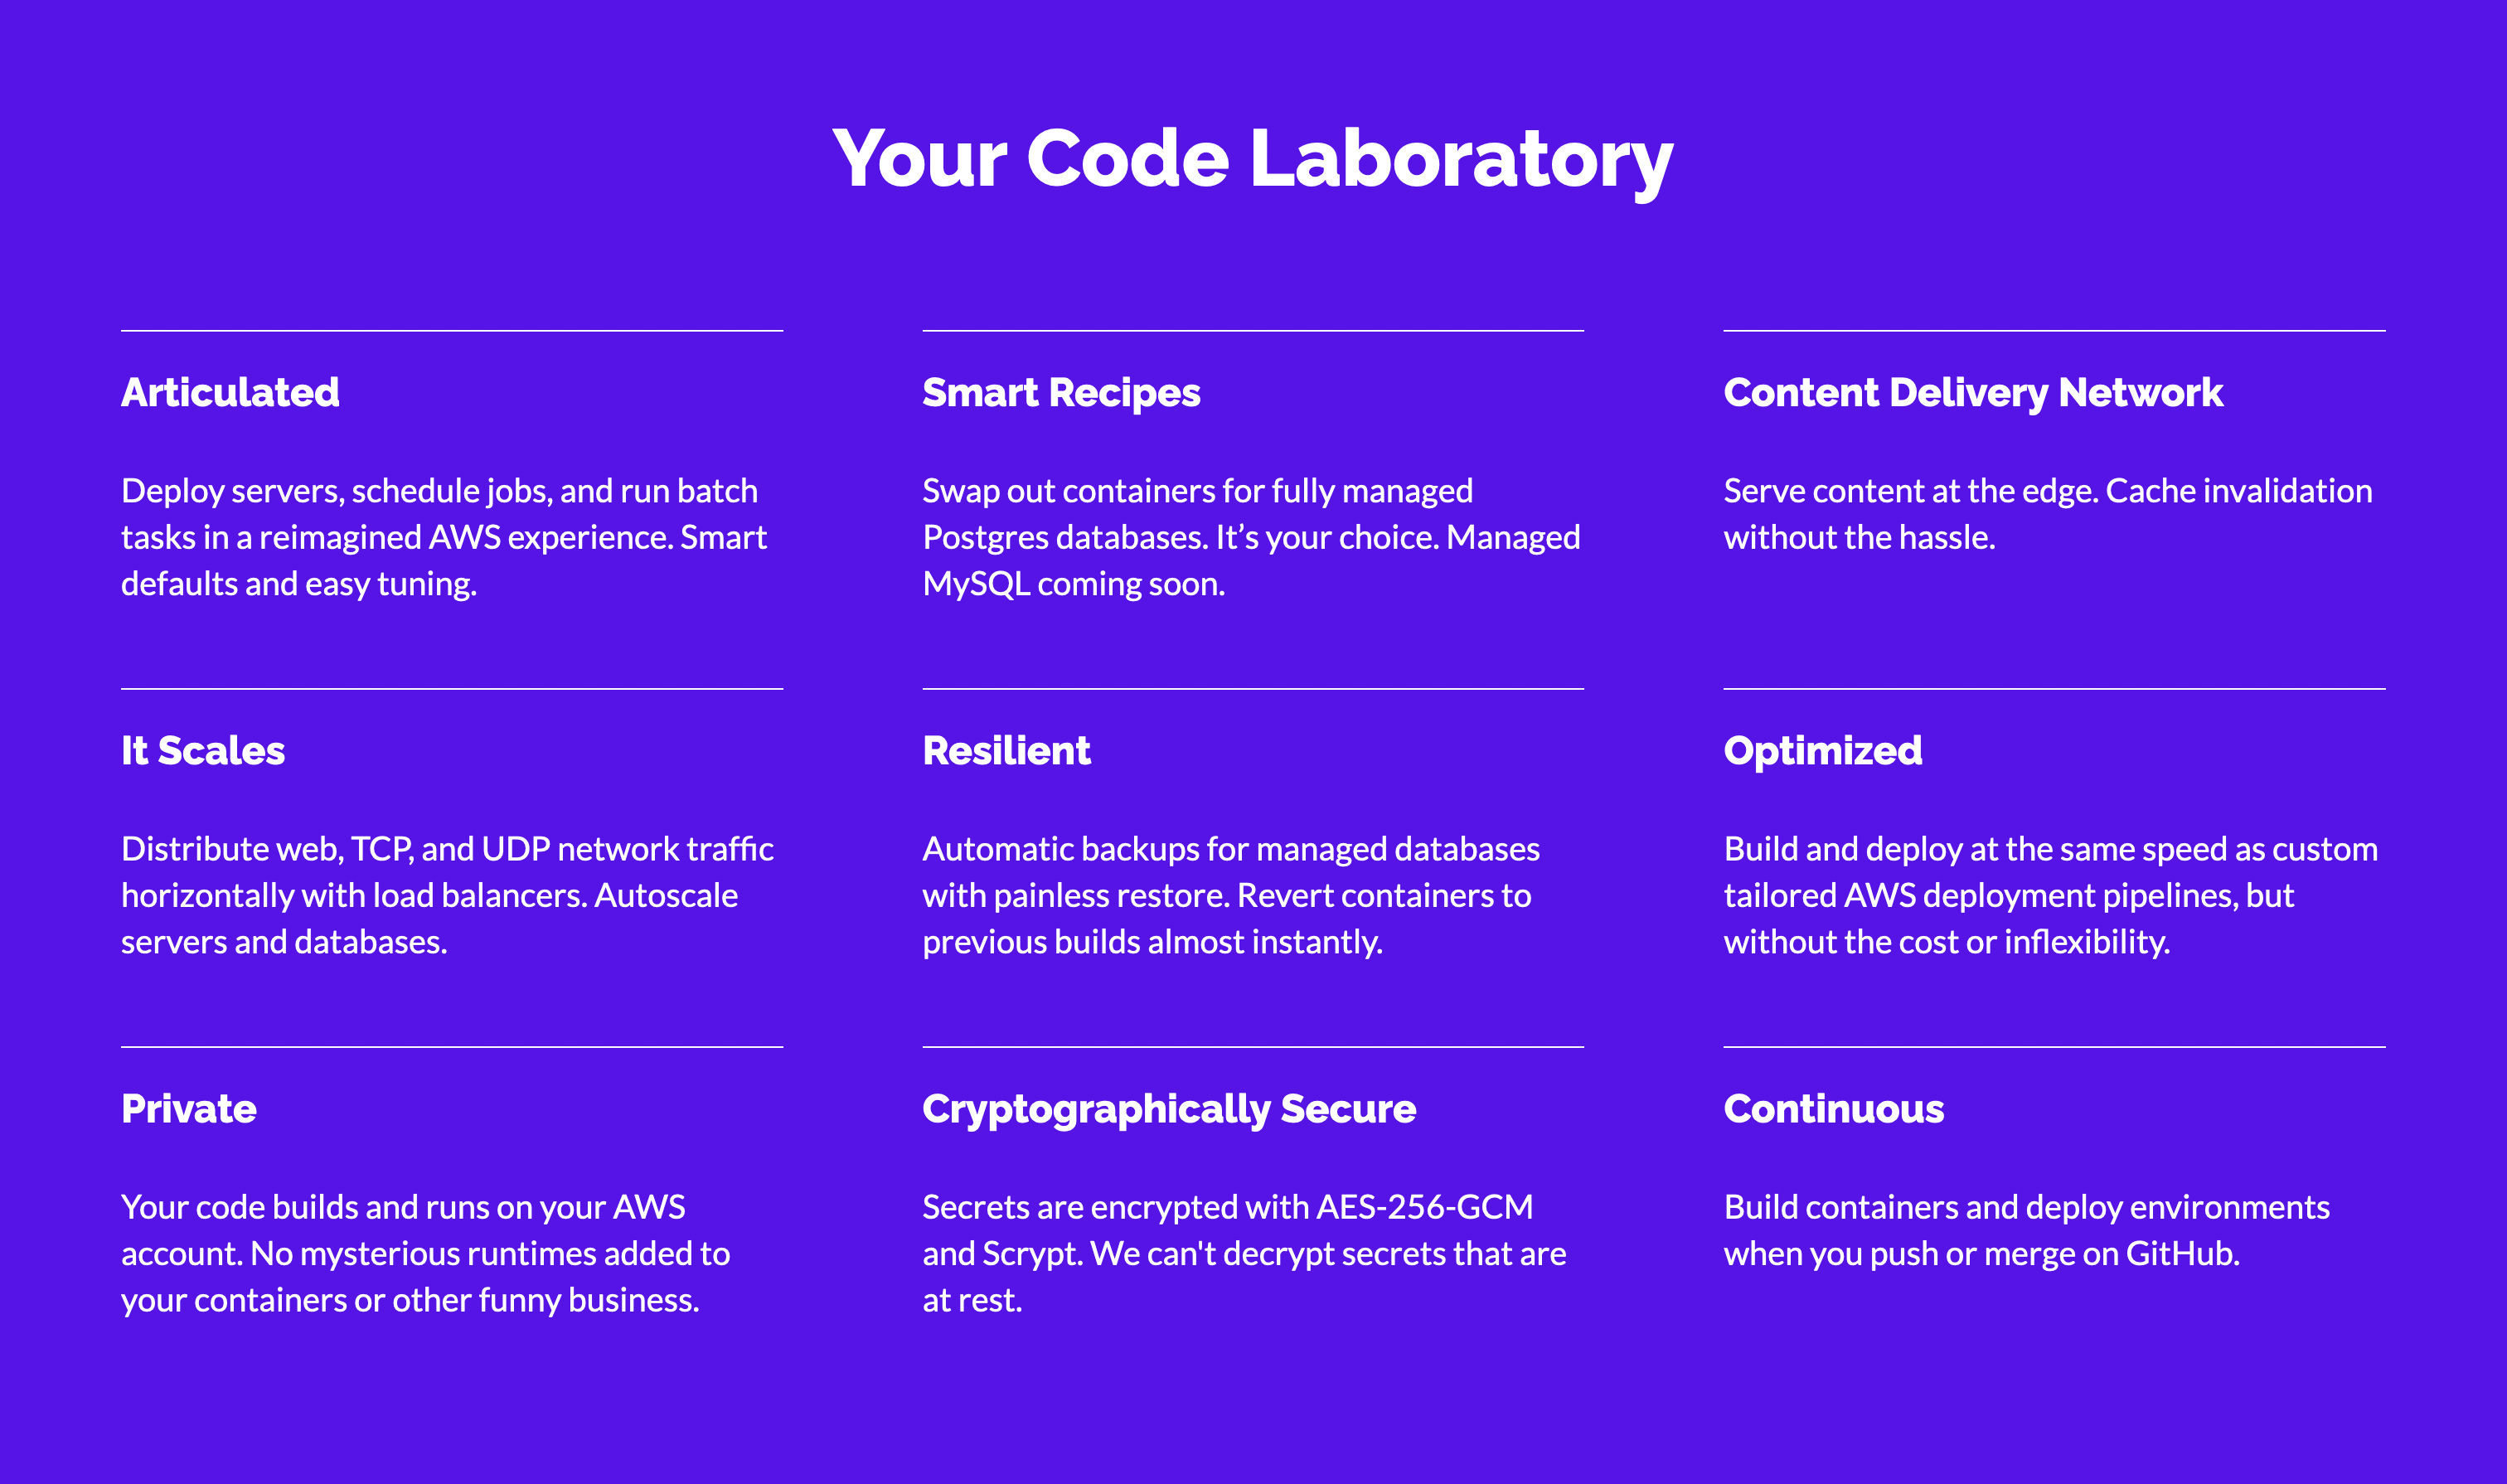This screenshot has width=2507, height=1484.
Task: Click the Content Delivery Network heading
Action: pyautogui.click(x=1973, y=393)
